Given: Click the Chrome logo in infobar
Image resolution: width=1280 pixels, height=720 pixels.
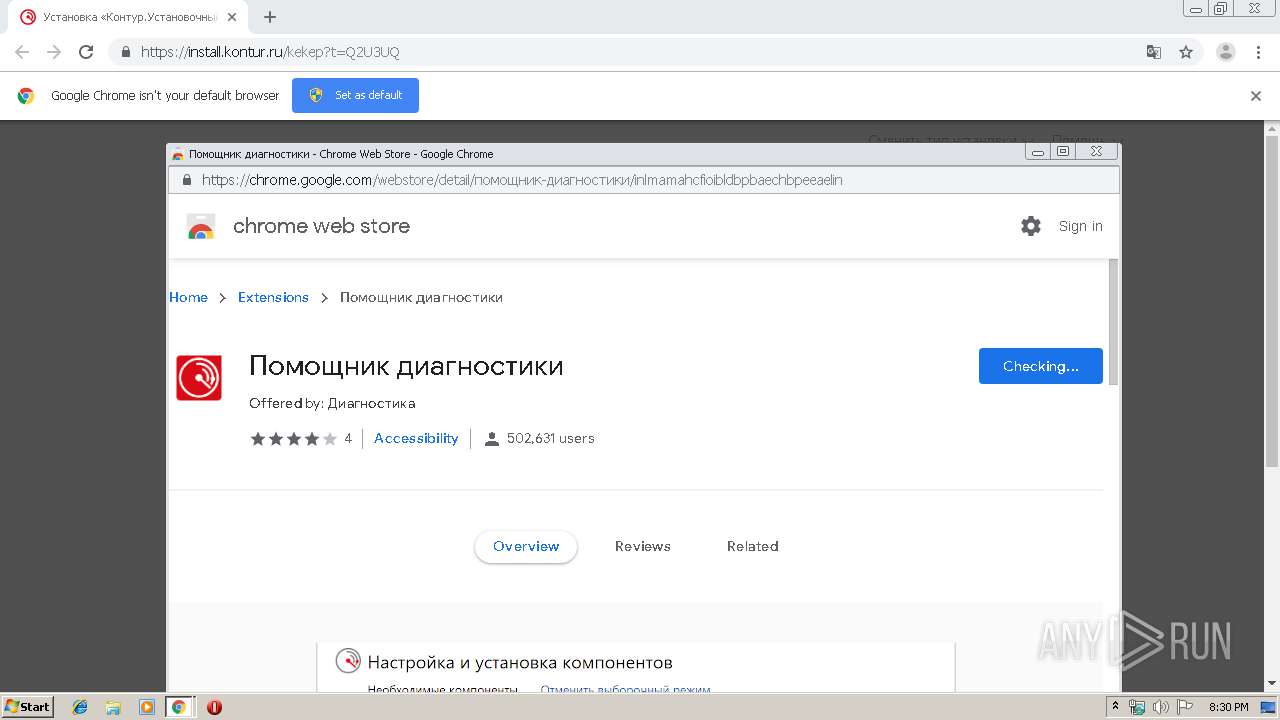Looking at the screenshot, I should tap(26, 96).
